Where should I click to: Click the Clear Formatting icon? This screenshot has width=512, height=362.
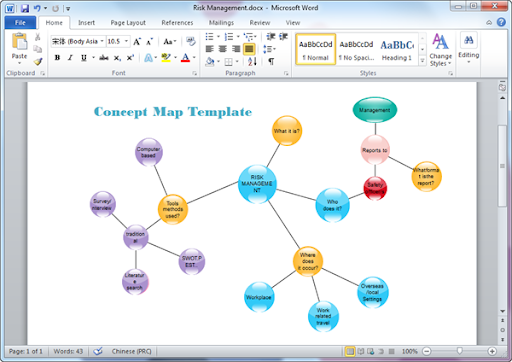click(191, 41)
